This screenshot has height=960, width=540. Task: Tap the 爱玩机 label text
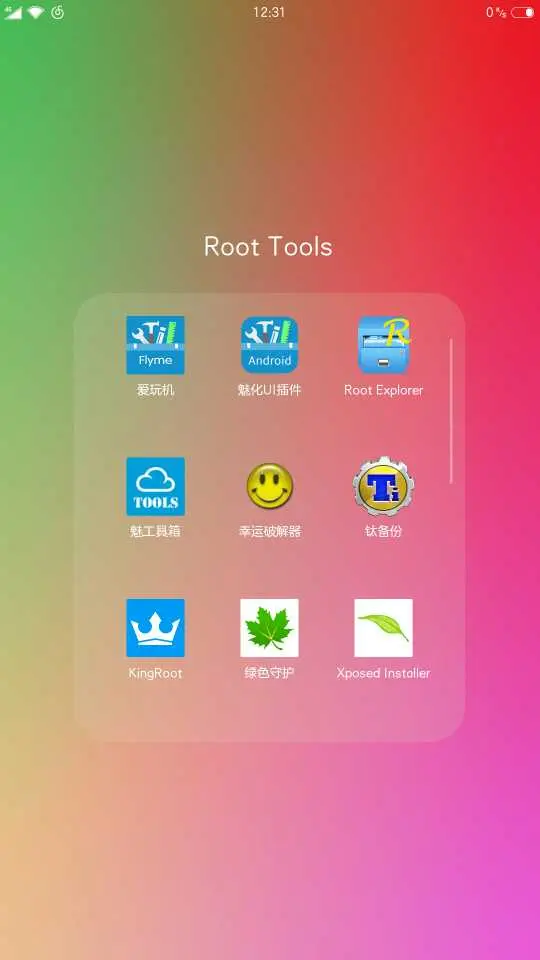156,390
